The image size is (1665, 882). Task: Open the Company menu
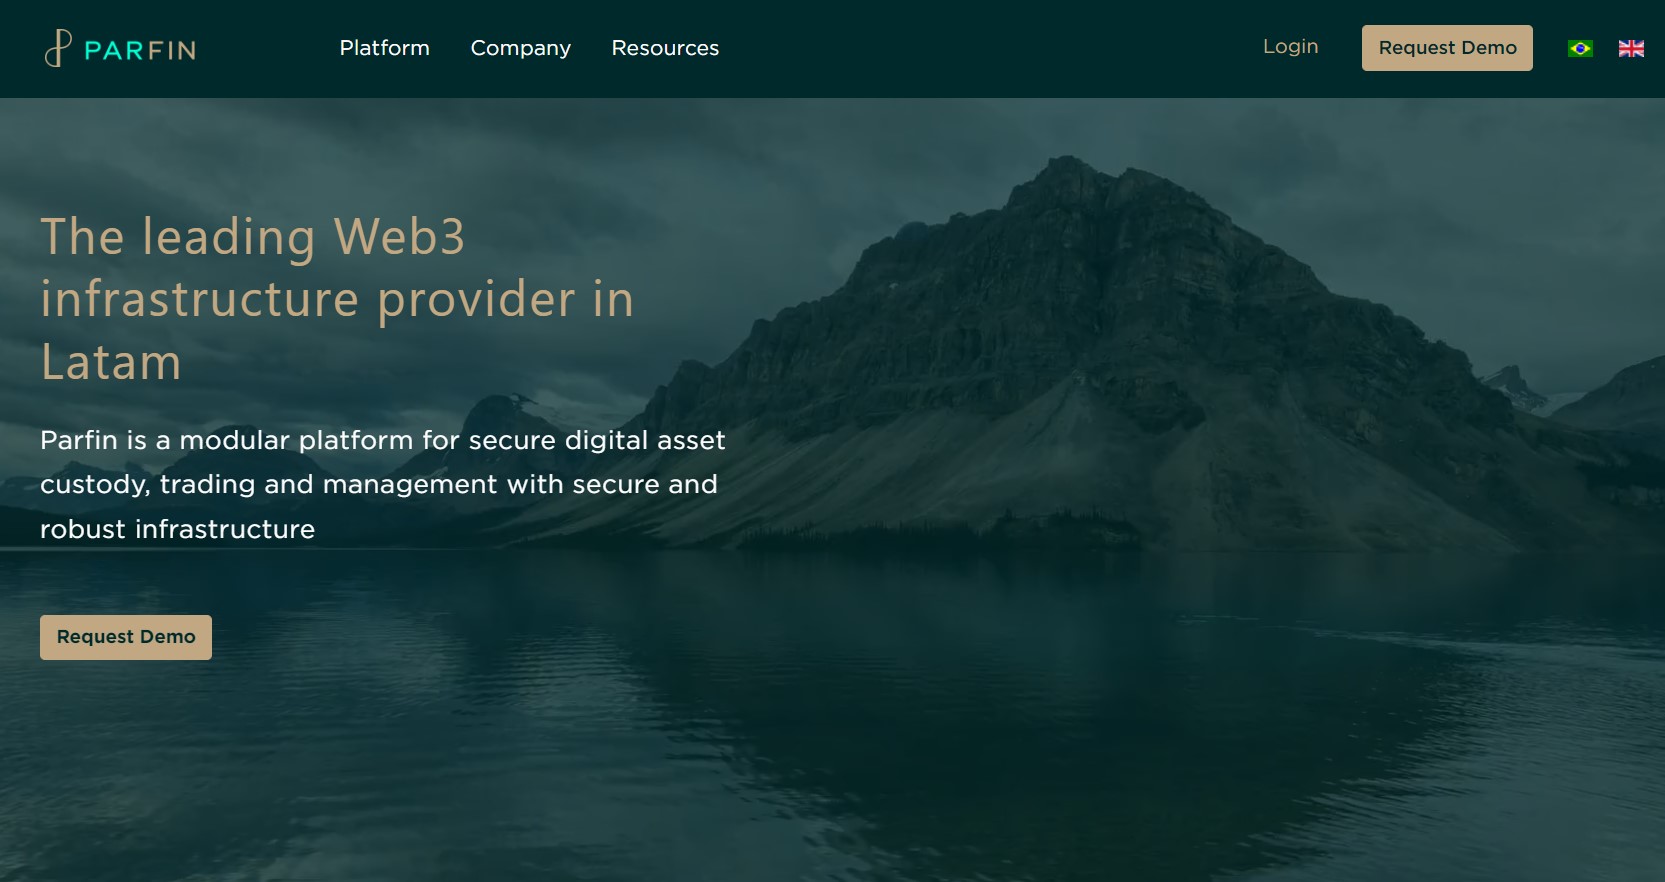520,48
